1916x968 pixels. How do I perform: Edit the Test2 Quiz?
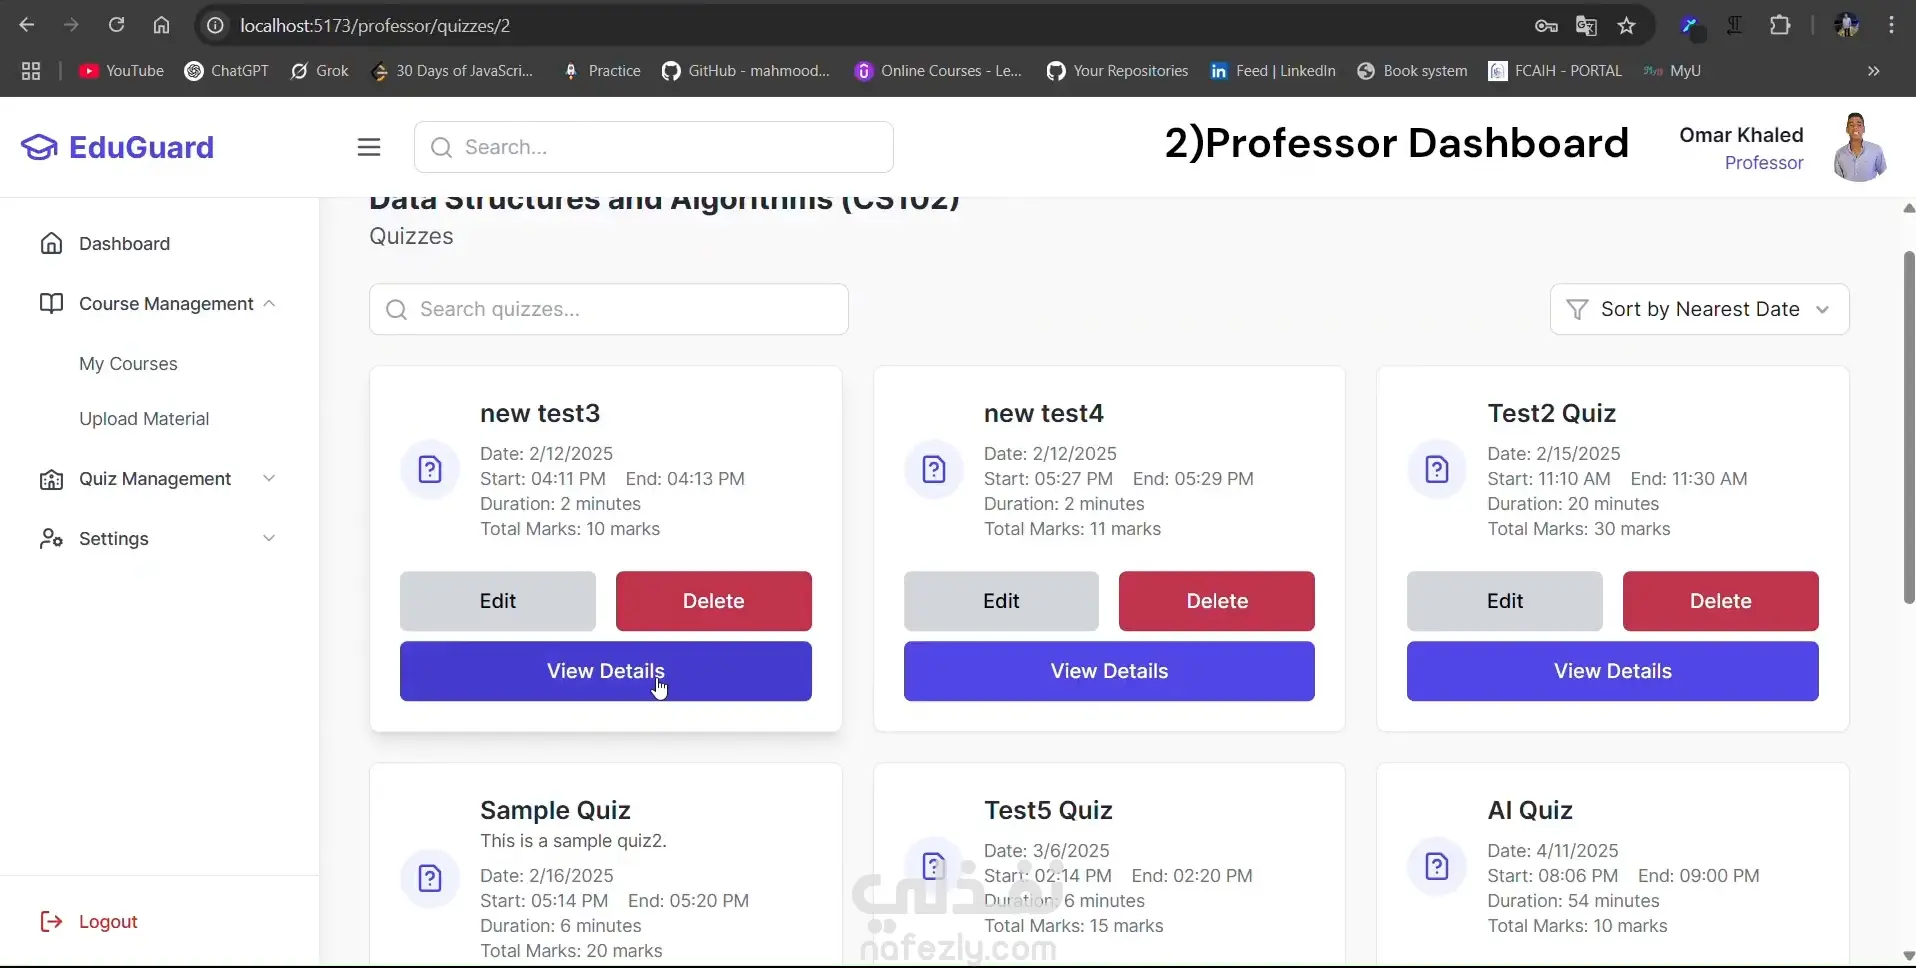pos(1505,601)
